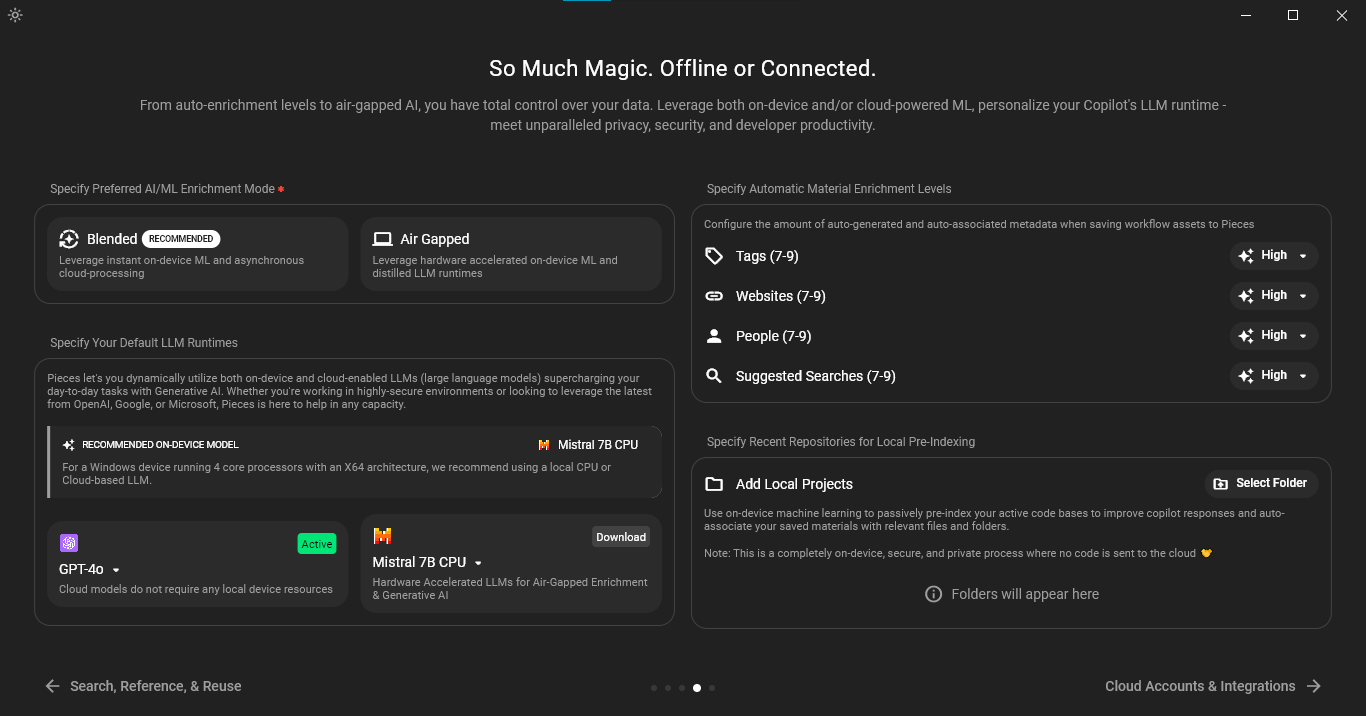Click the Mistral logo icon on model card
This screenshot has height=716, width=1366.
click(382, 536)
